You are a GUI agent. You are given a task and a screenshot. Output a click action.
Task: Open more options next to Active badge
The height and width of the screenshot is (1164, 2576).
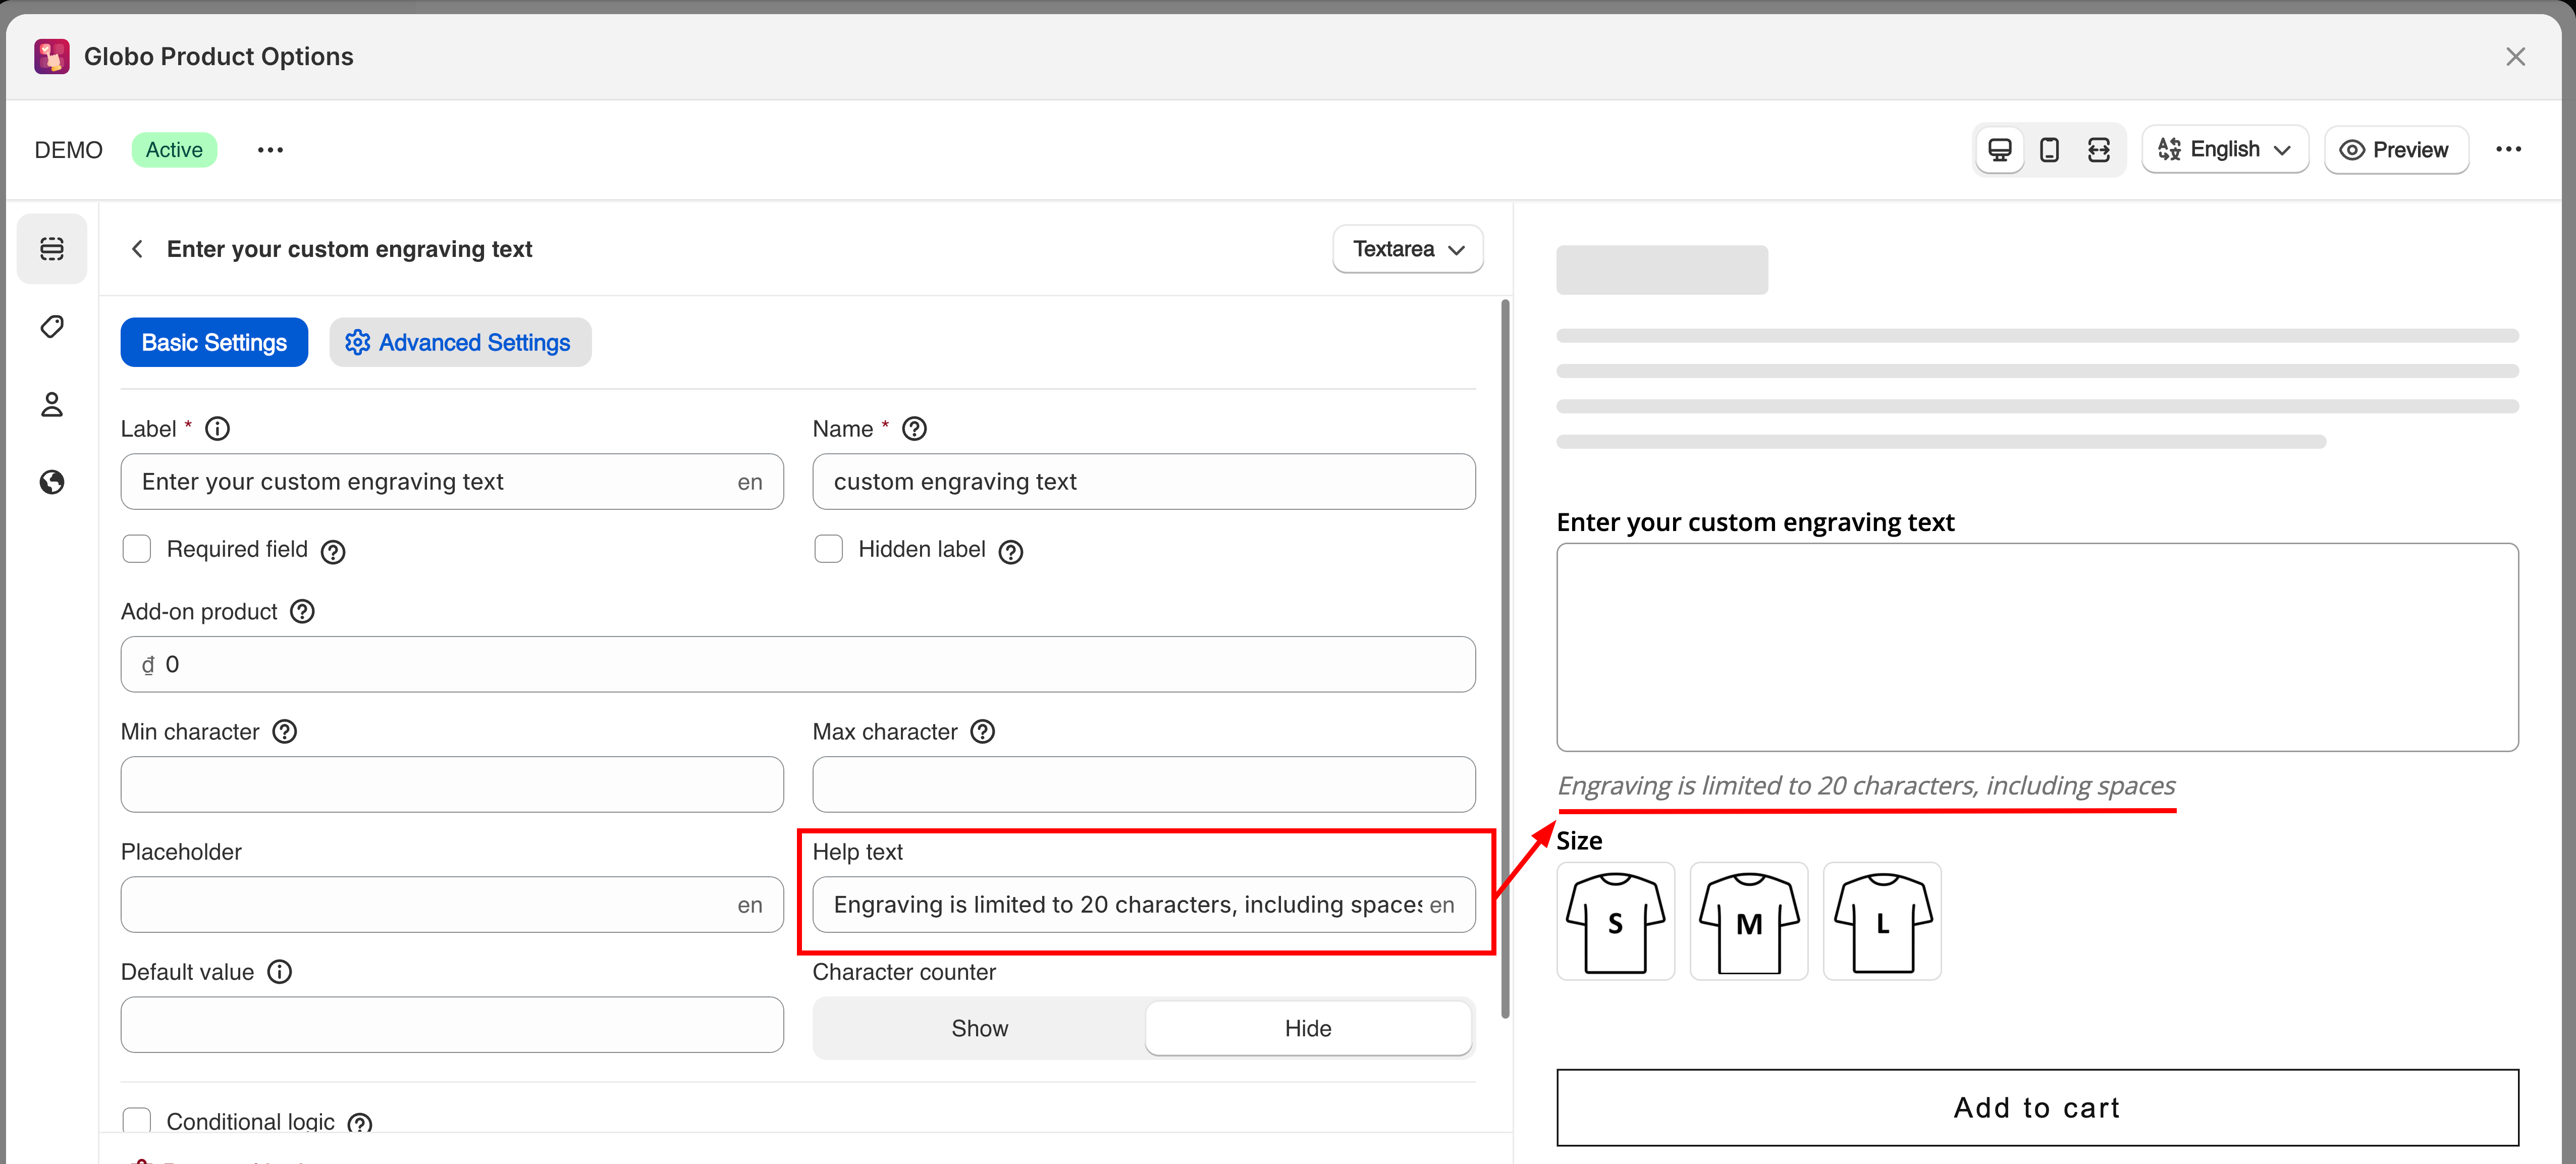coord(270,150)
